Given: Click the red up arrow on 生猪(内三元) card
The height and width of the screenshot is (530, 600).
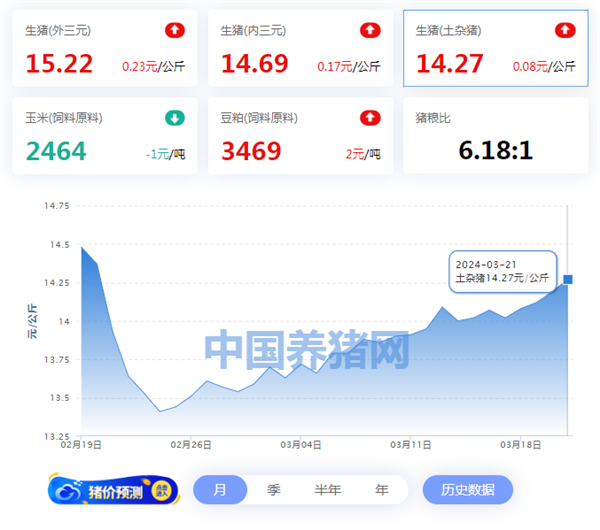Looking at the screenshot, I should 370,31.
